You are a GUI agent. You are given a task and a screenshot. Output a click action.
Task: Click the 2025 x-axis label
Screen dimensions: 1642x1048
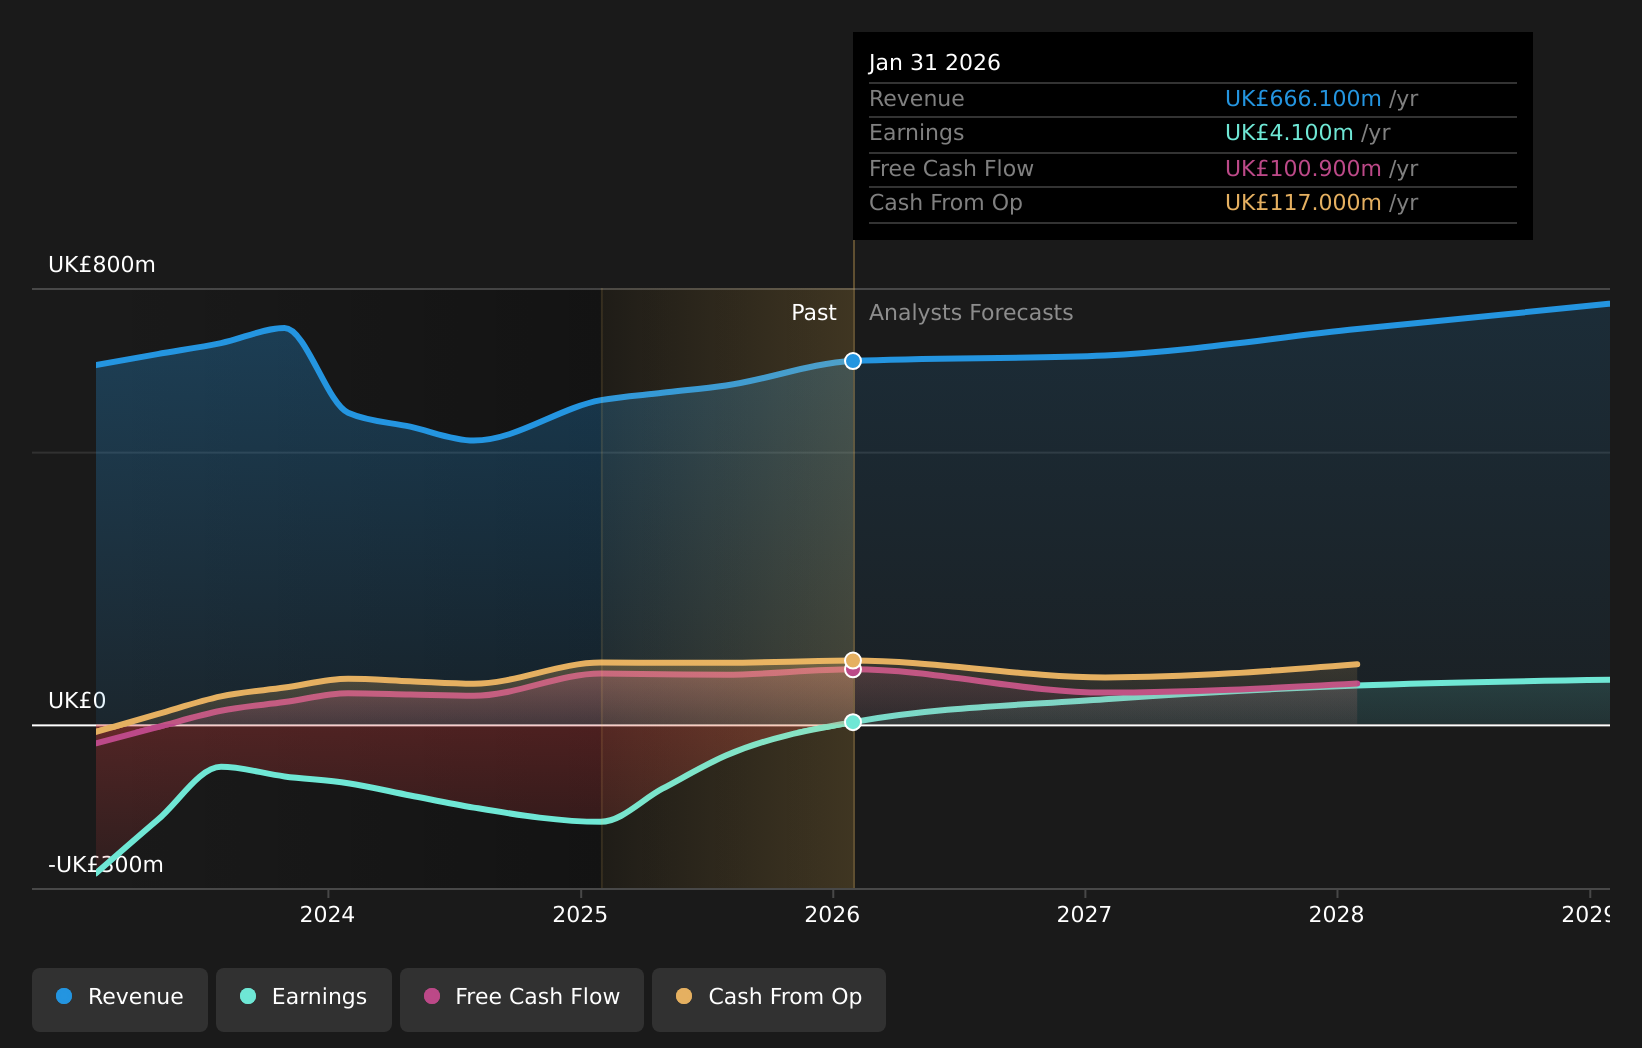click(x=580, y=915)
